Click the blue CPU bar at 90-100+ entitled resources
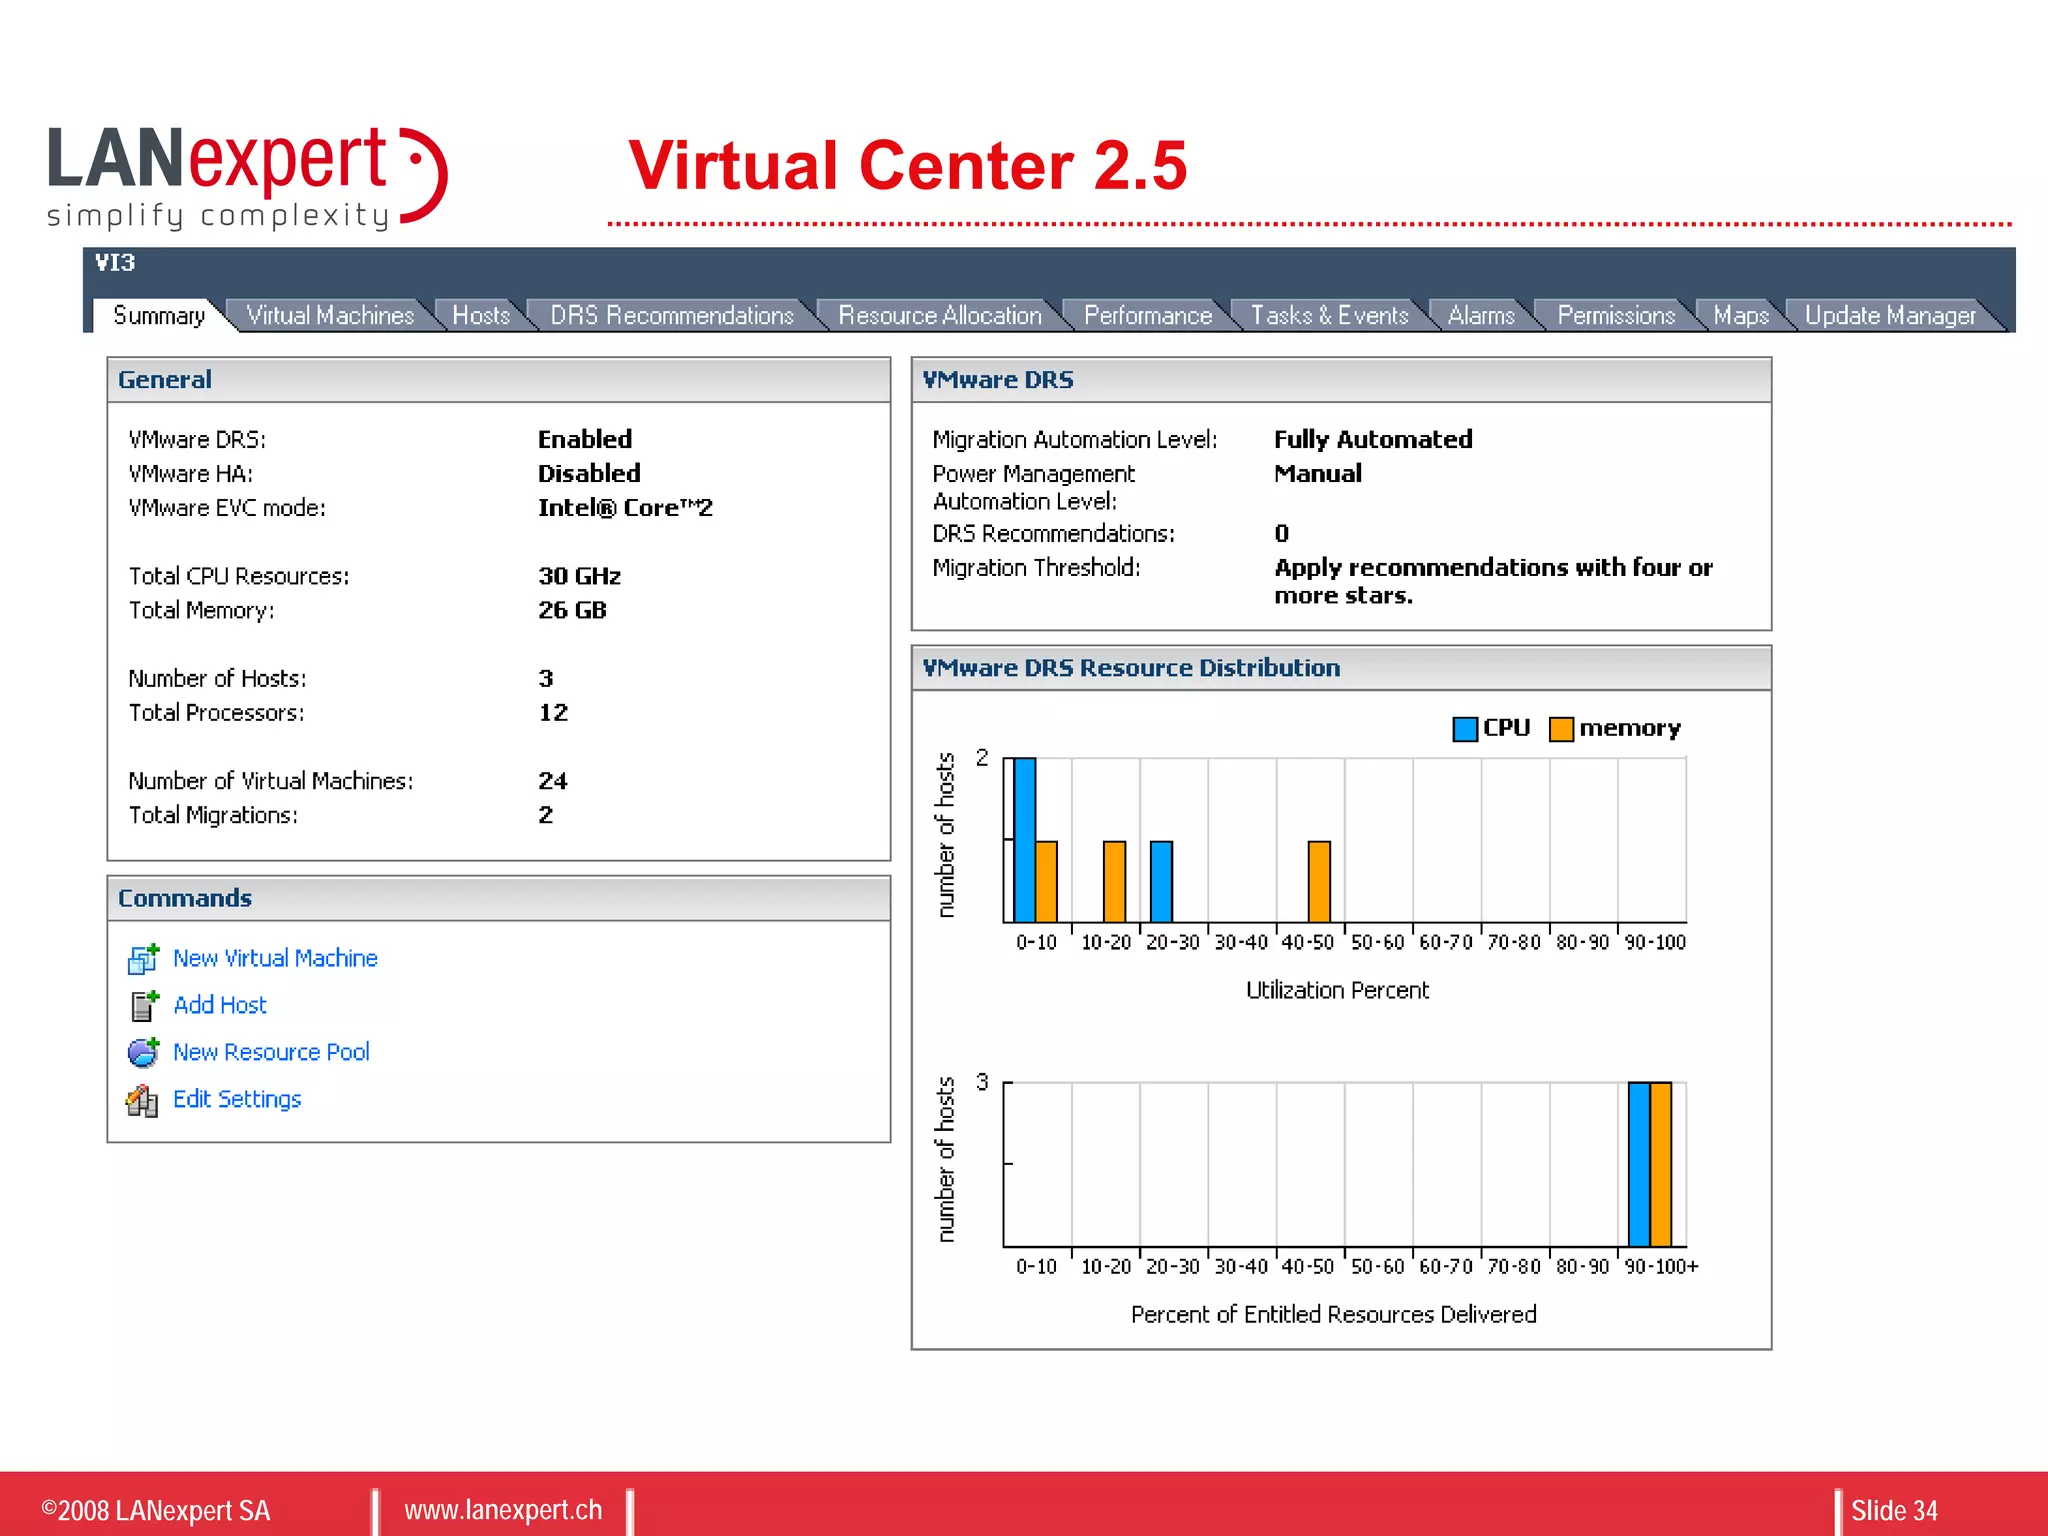 click(x=1639, y=1164)
